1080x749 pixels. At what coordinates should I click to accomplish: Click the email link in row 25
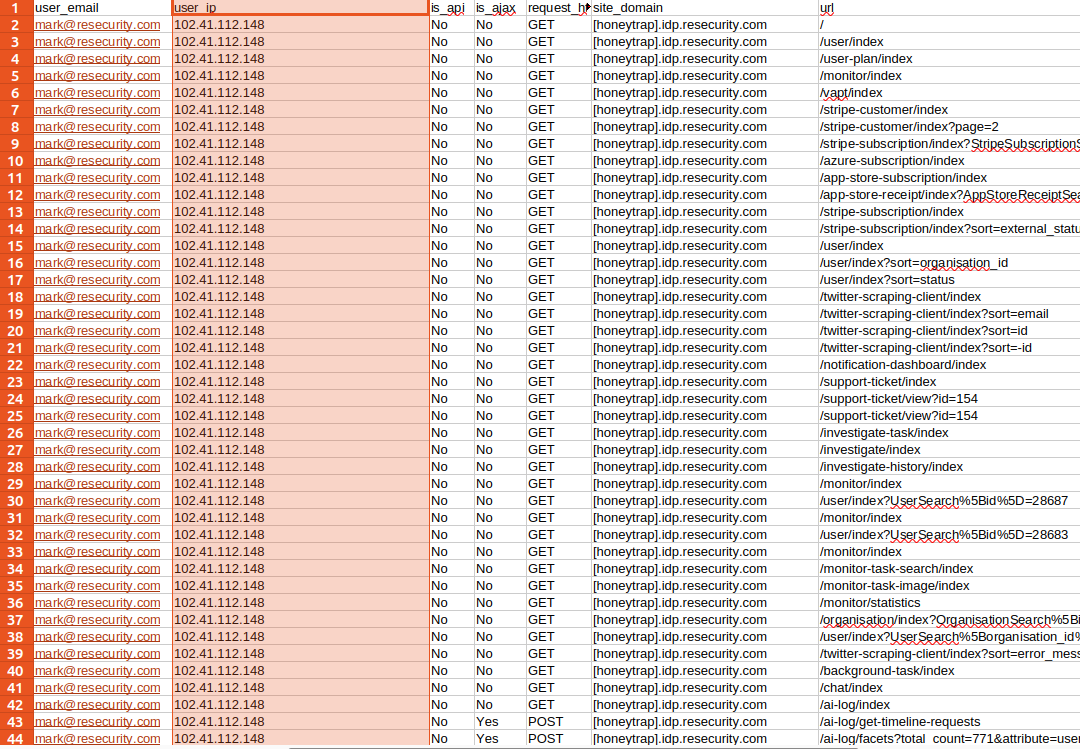97,416
